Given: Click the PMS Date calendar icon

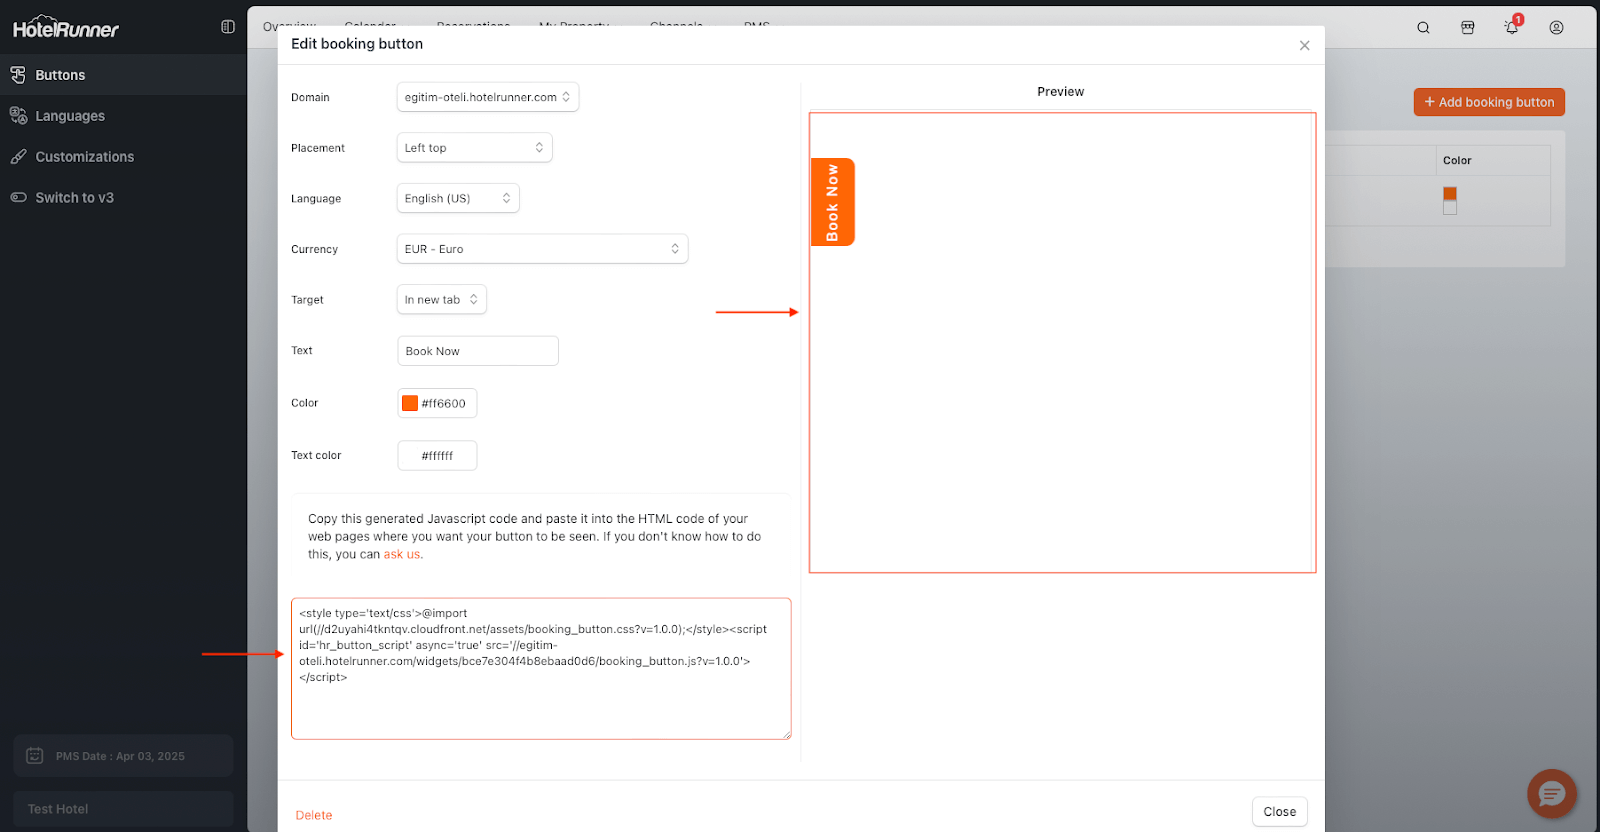Looking at the screenshot, I should [35, 756].
